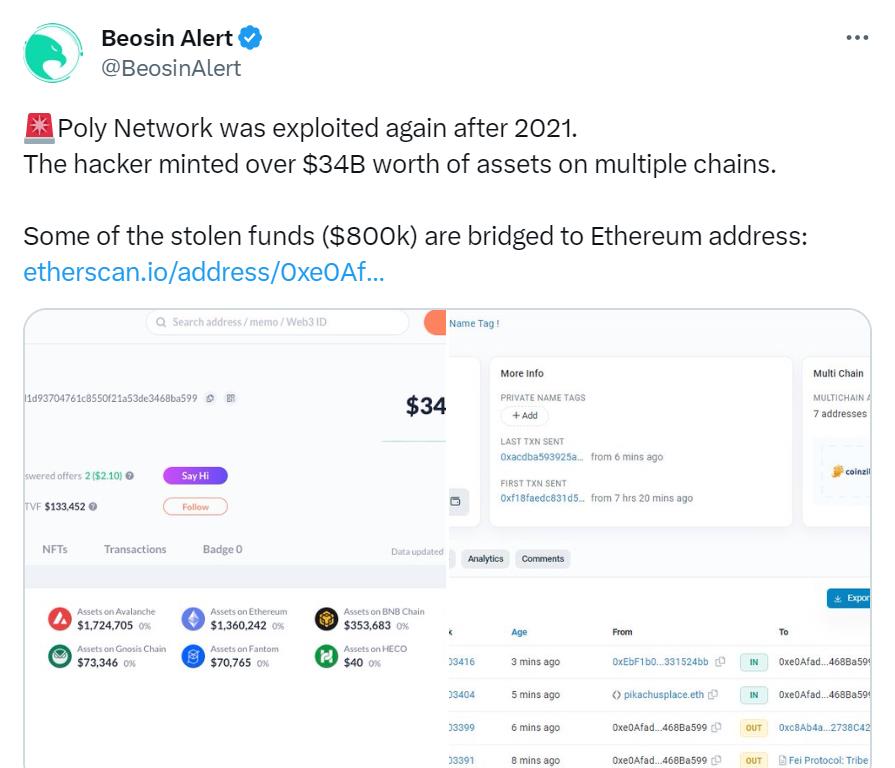Click the Follow button

pyautogui.click(x=195, y=507)
